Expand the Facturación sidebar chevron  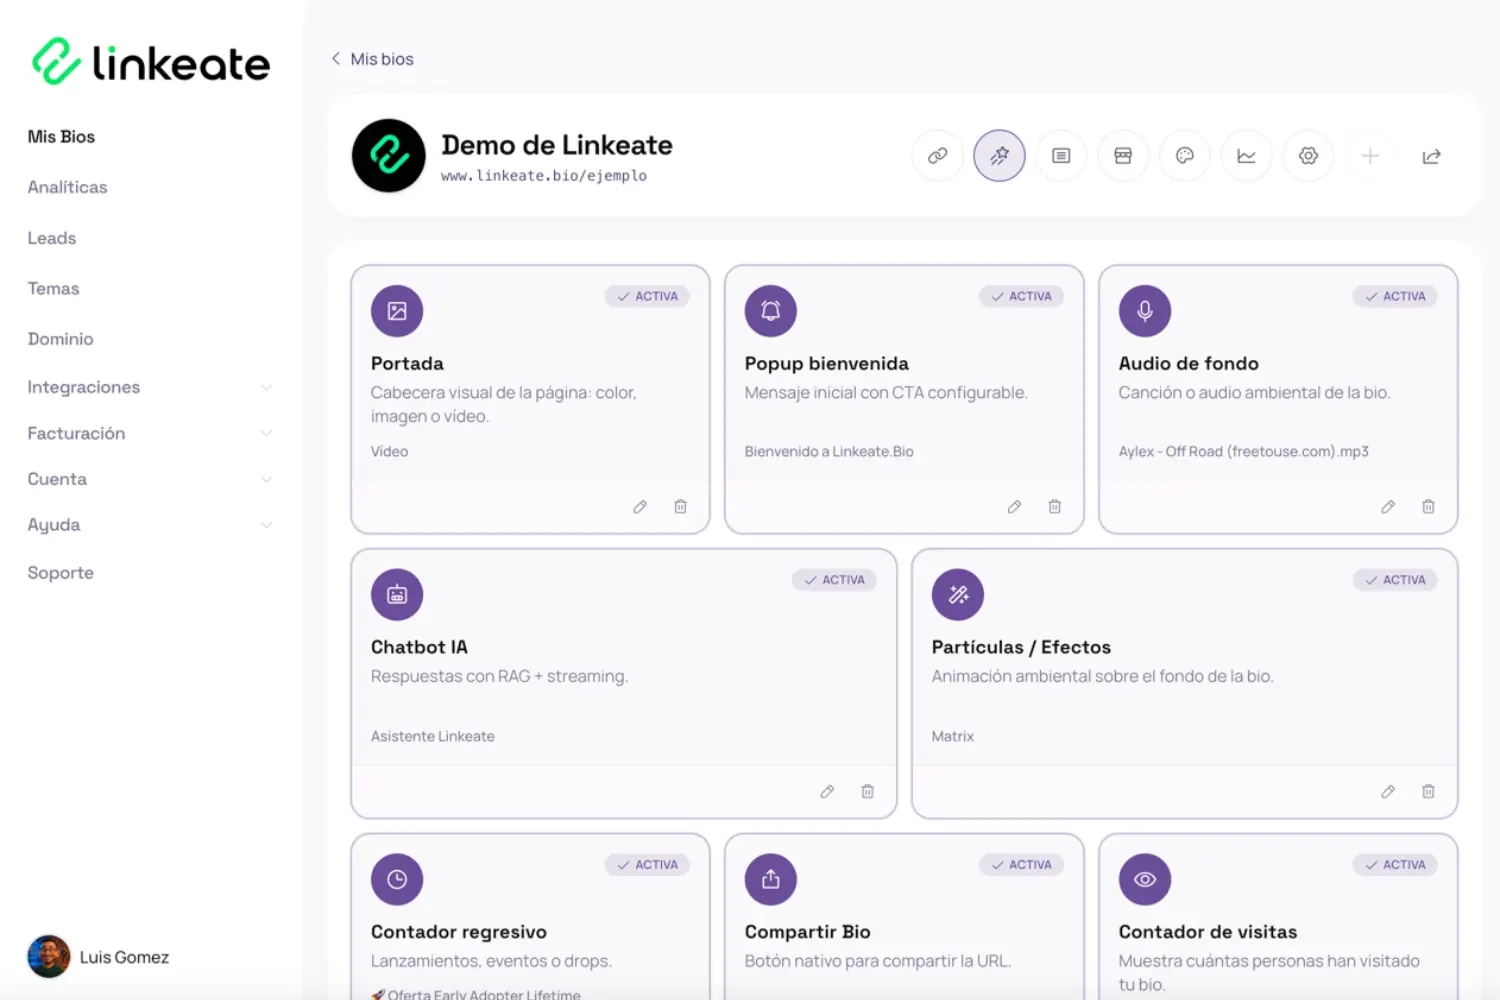266,433
